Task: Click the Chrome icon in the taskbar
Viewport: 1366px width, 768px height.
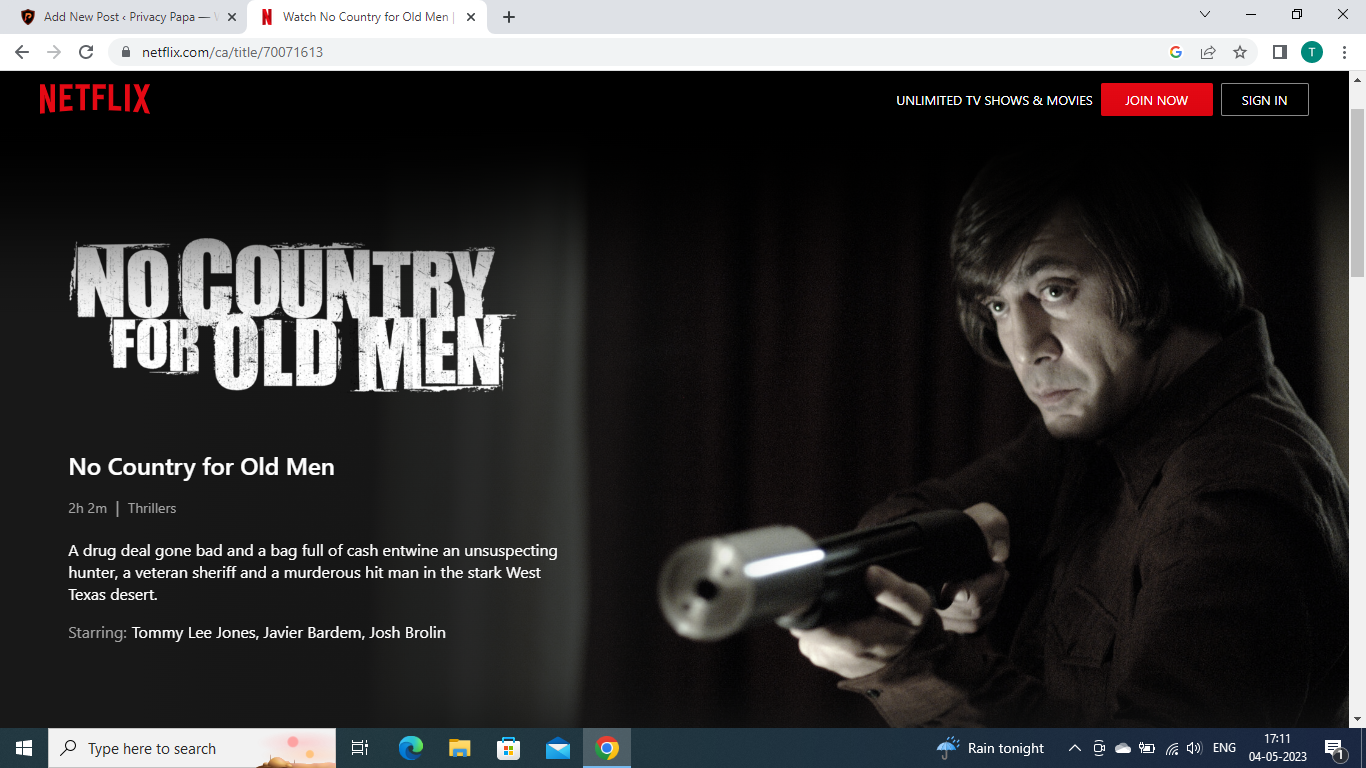Action: [606, 748]
